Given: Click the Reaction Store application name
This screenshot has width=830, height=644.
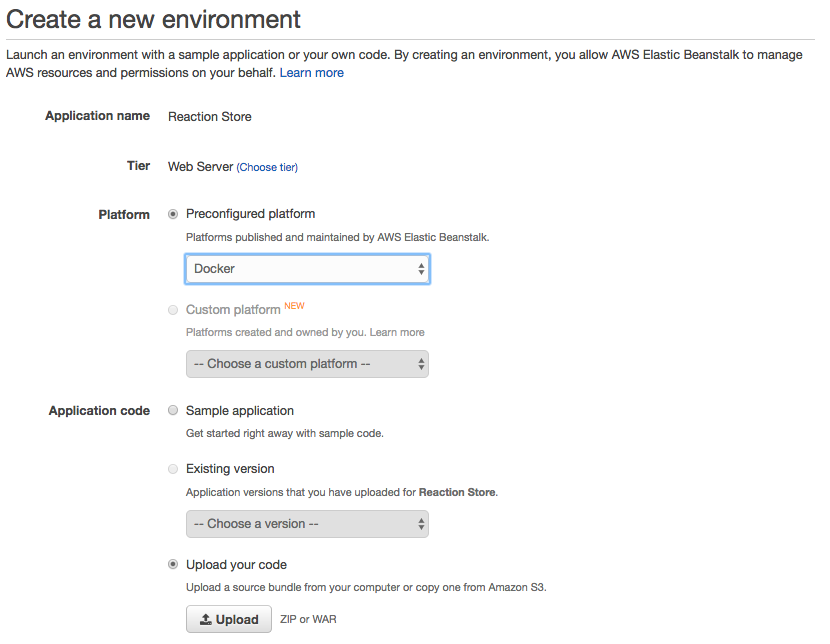Looking at the screenshot, I should [x=210, y=117].
